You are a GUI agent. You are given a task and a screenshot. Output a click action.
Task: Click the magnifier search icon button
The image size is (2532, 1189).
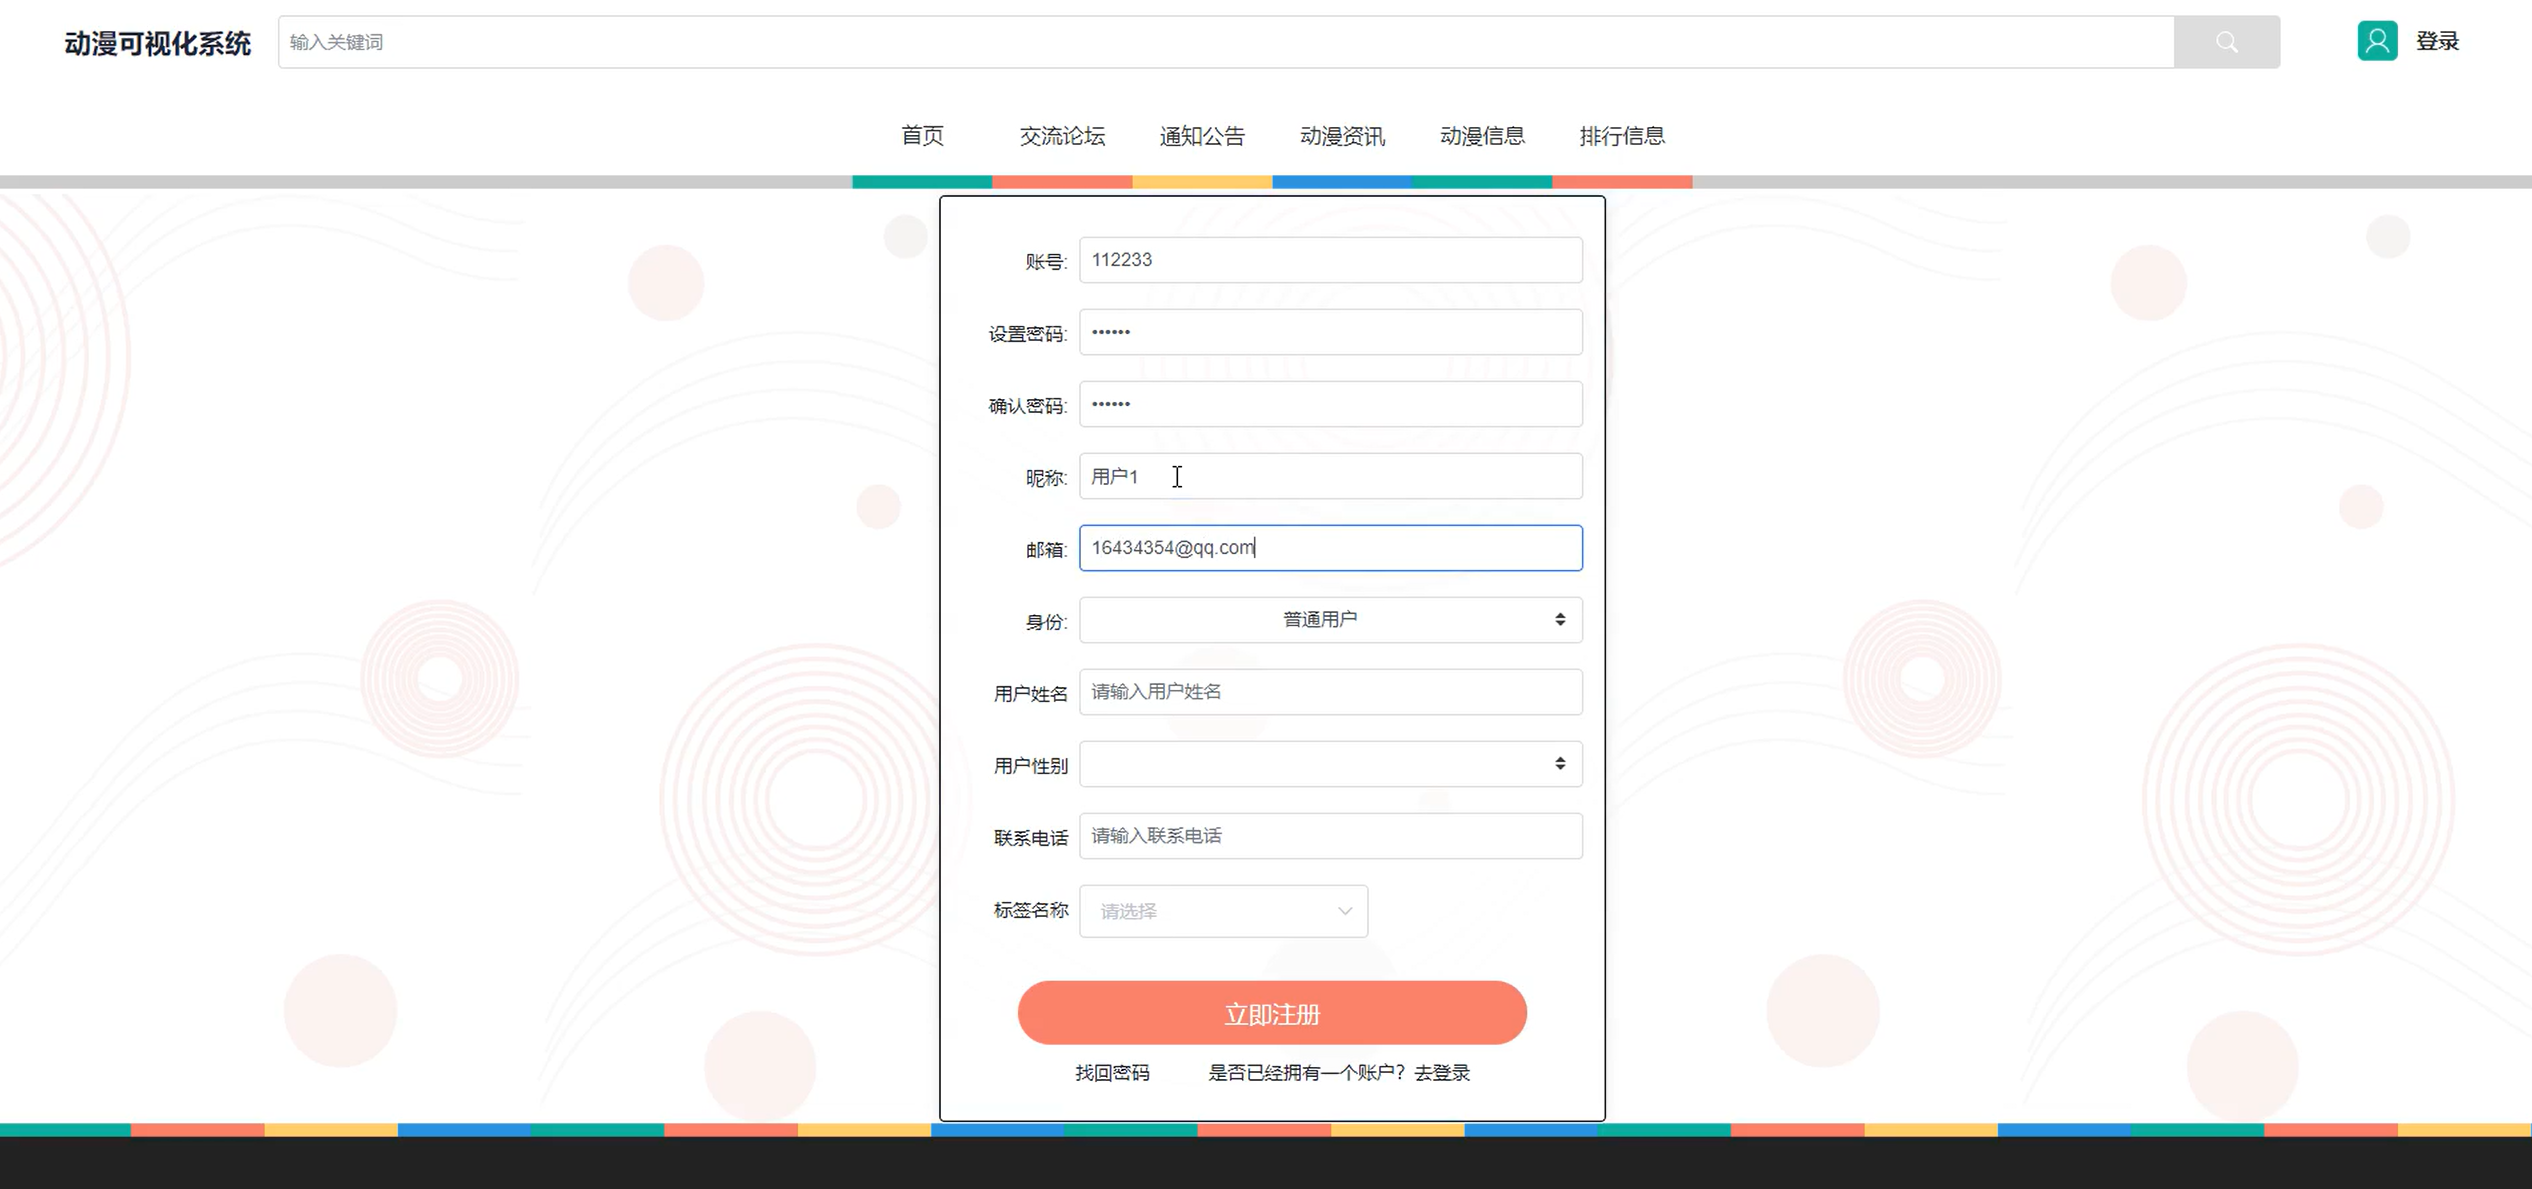2226,42
